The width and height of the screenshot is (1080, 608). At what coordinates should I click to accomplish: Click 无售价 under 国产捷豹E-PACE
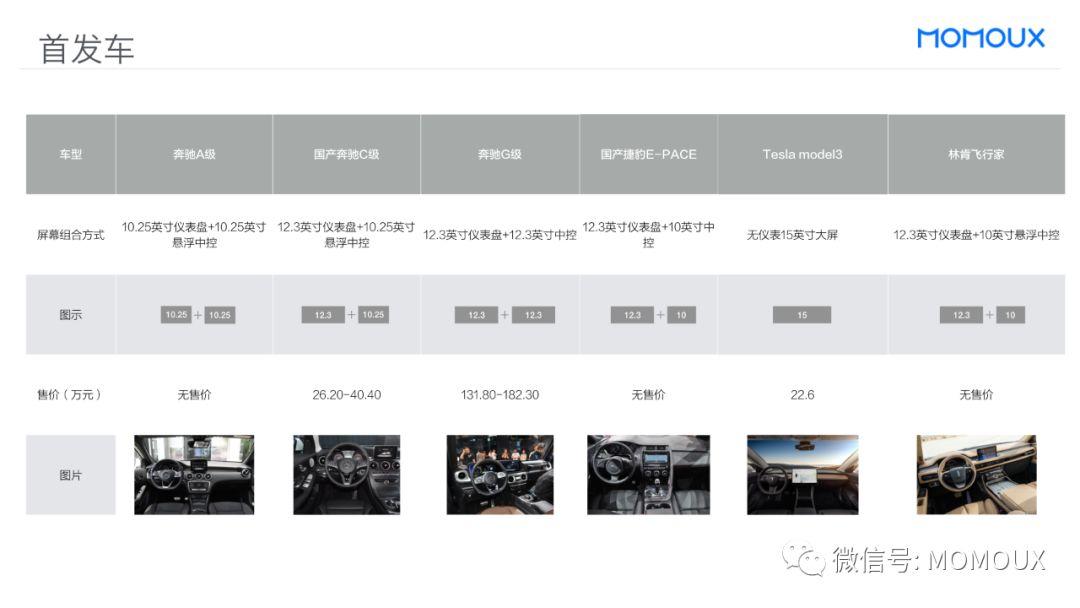pos(648,395)
